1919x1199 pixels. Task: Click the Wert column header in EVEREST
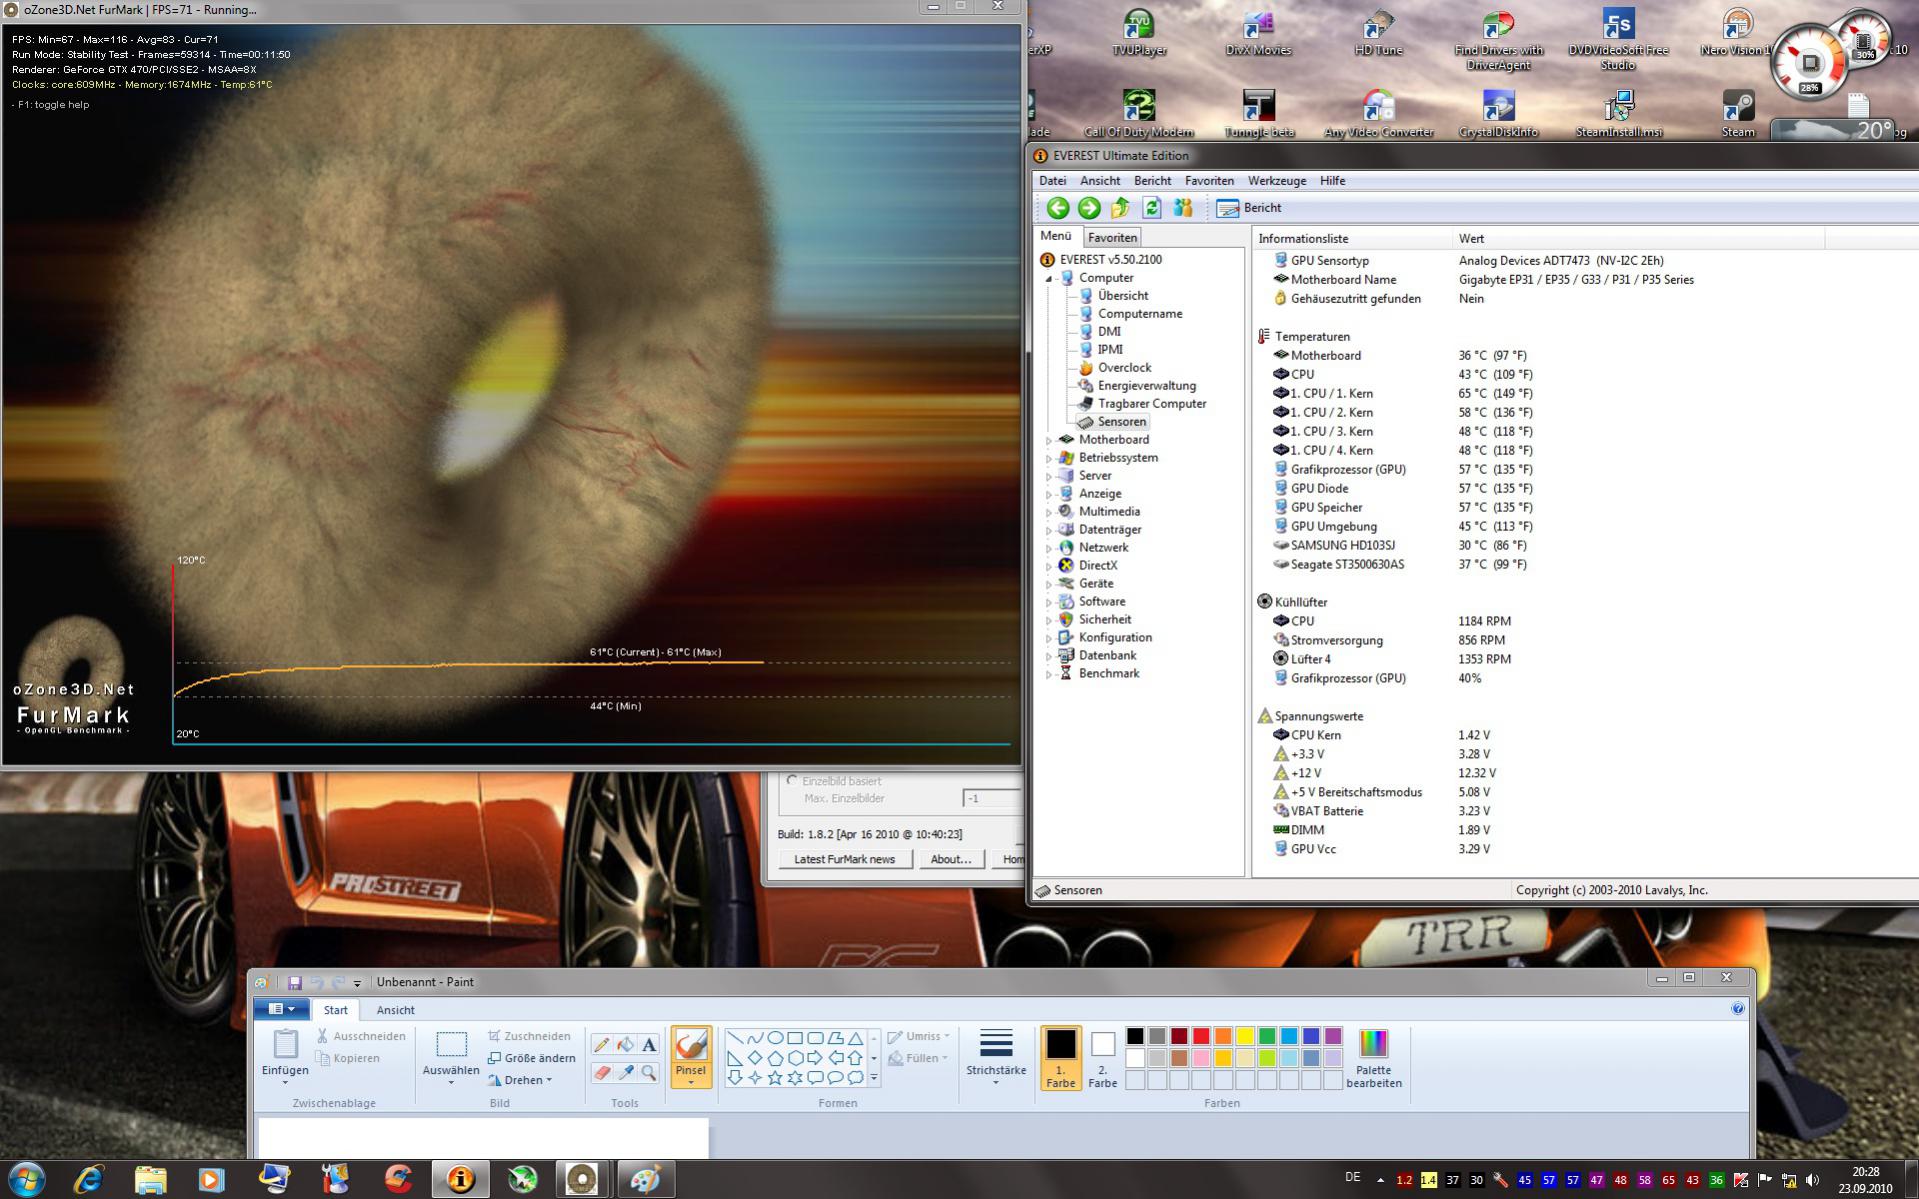coord(1638,239)
